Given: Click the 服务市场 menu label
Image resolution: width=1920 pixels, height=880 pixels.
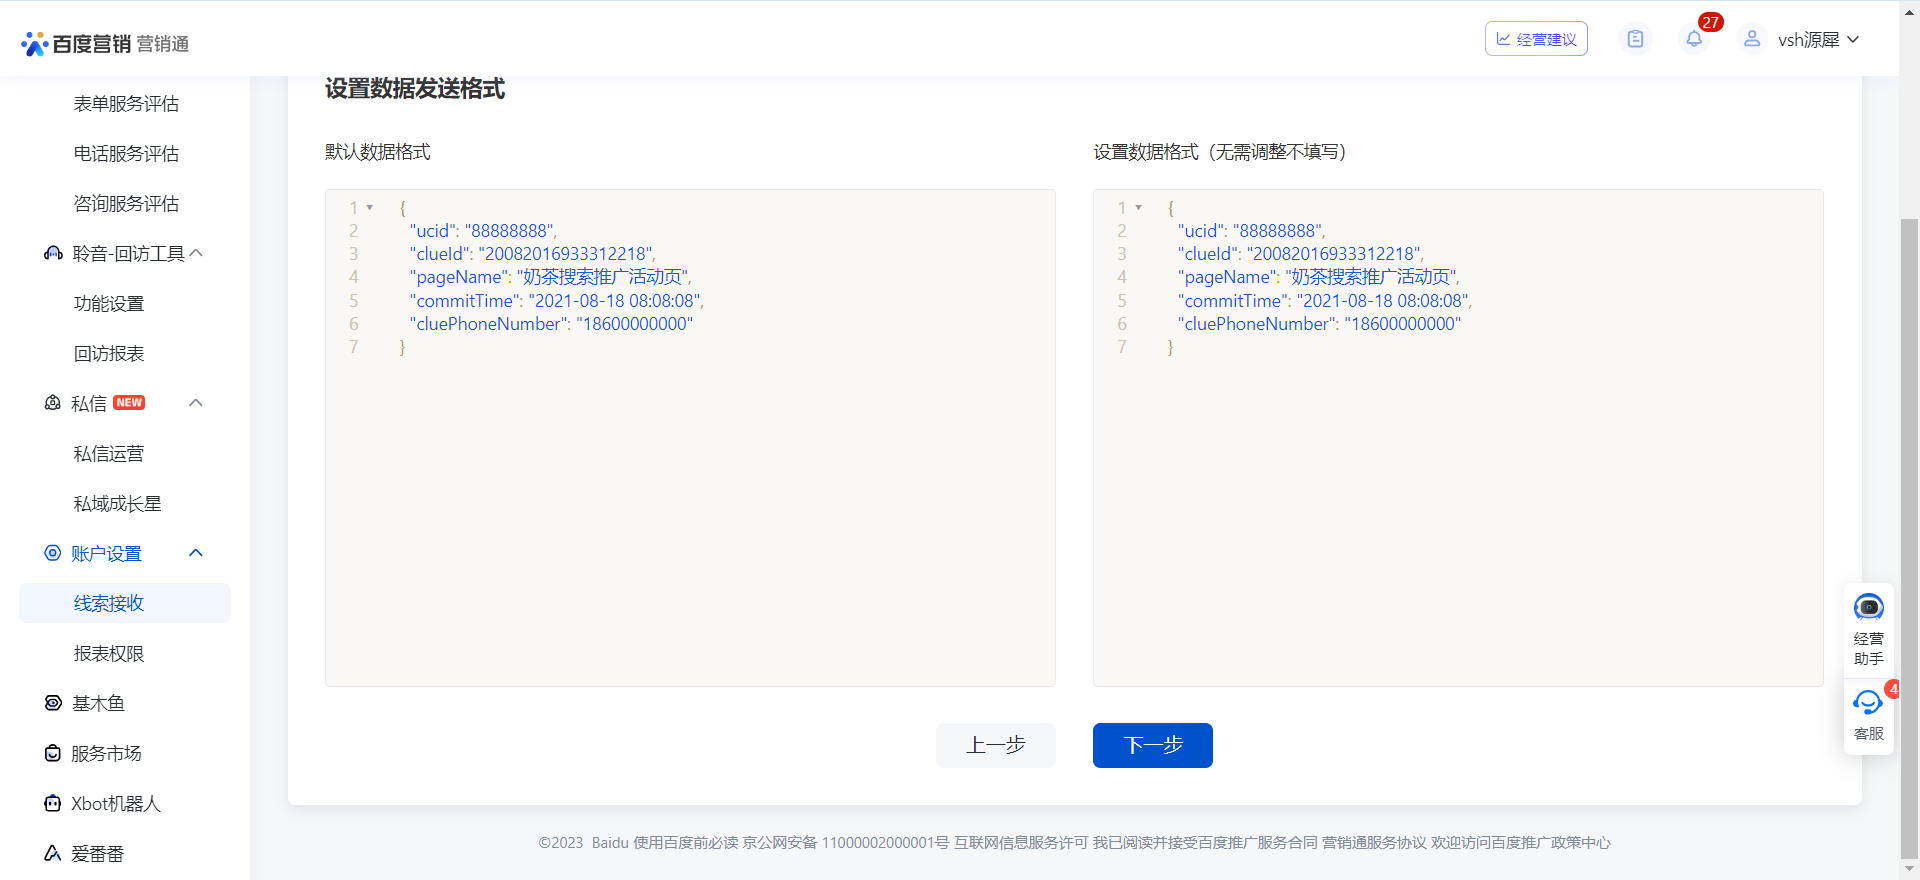Looking at the screenshot, I should click(106, 753).
